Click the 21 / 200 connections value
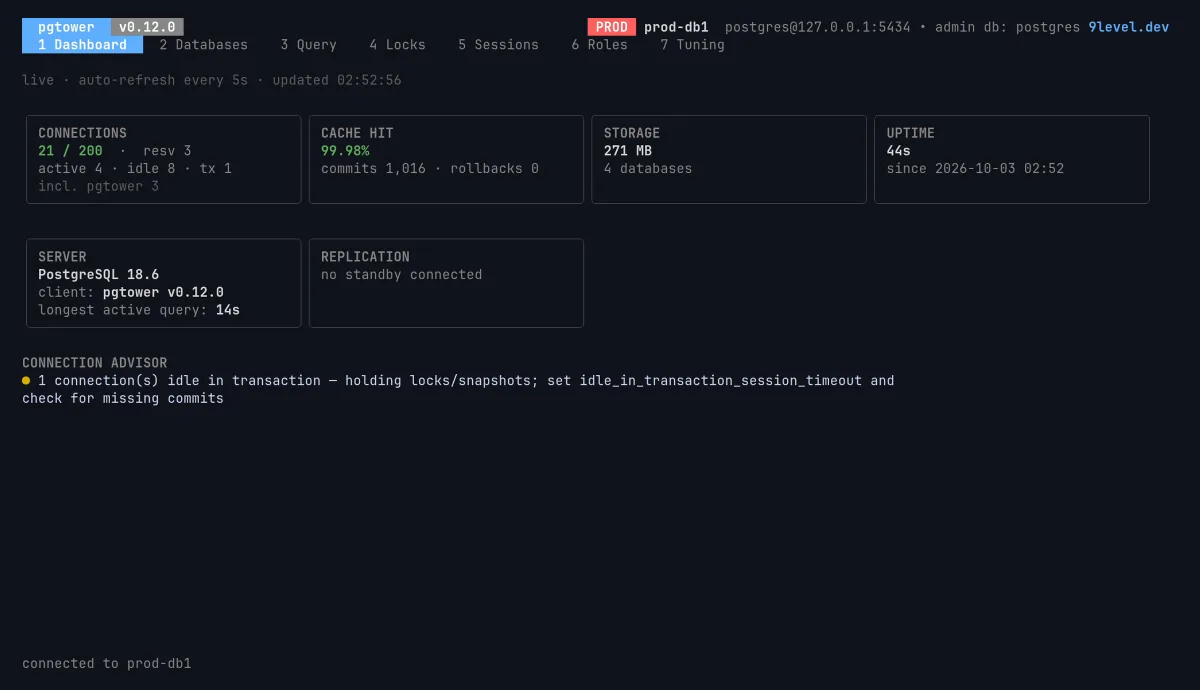 pyautogui.click(x=70, y=151)
